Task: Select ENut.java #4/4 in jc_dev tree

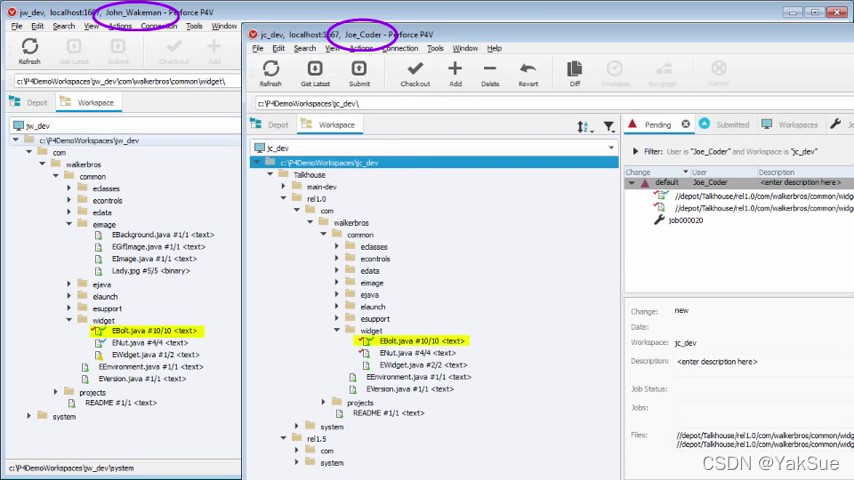Action: click(x=417, y=353)
